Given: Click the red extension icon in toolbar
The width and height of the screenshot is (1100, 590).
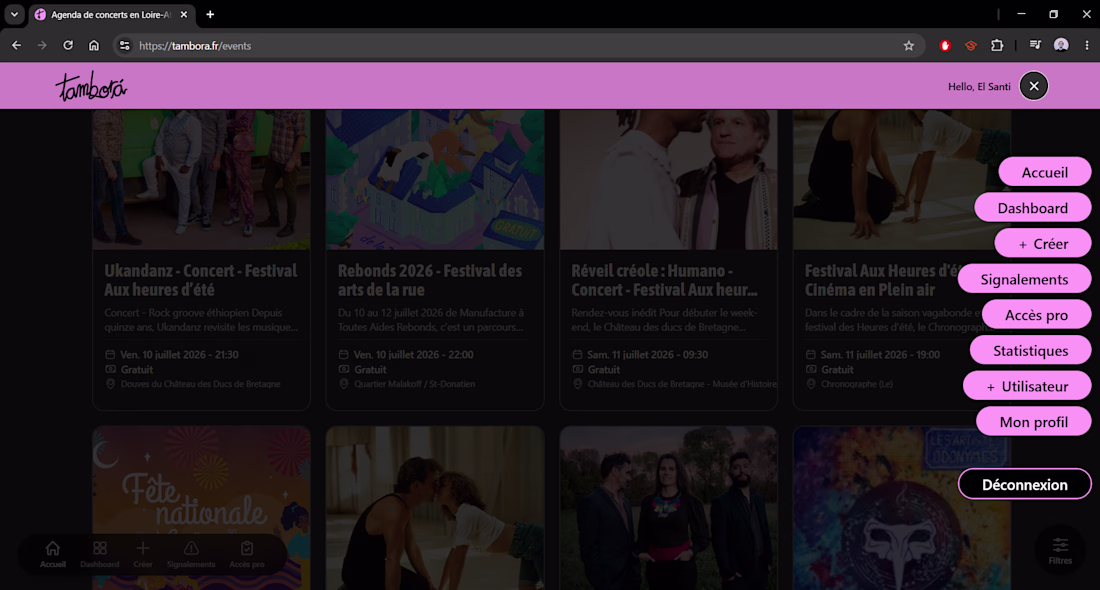Looking at the screenshot, I should [x=945, y=46].
